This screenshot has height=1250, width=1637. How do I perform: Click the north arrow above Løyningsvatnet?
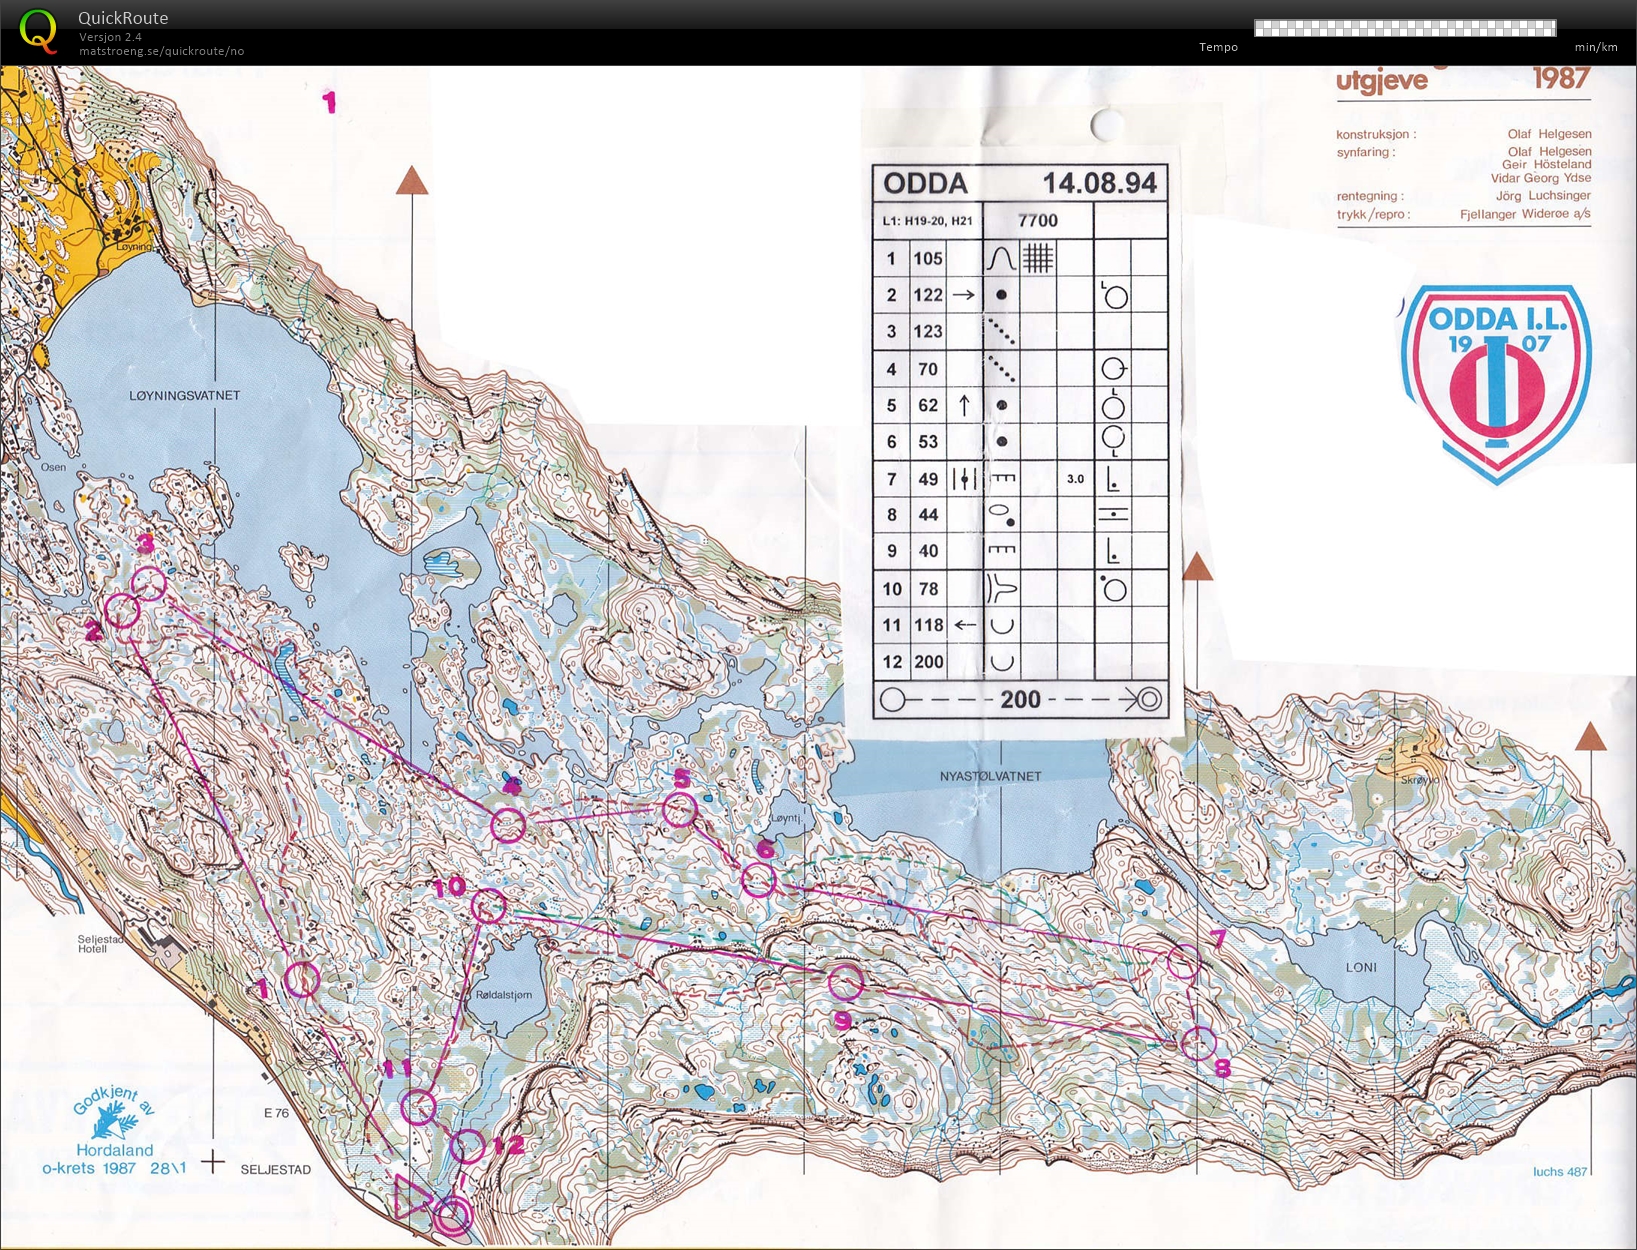[411, 181]
